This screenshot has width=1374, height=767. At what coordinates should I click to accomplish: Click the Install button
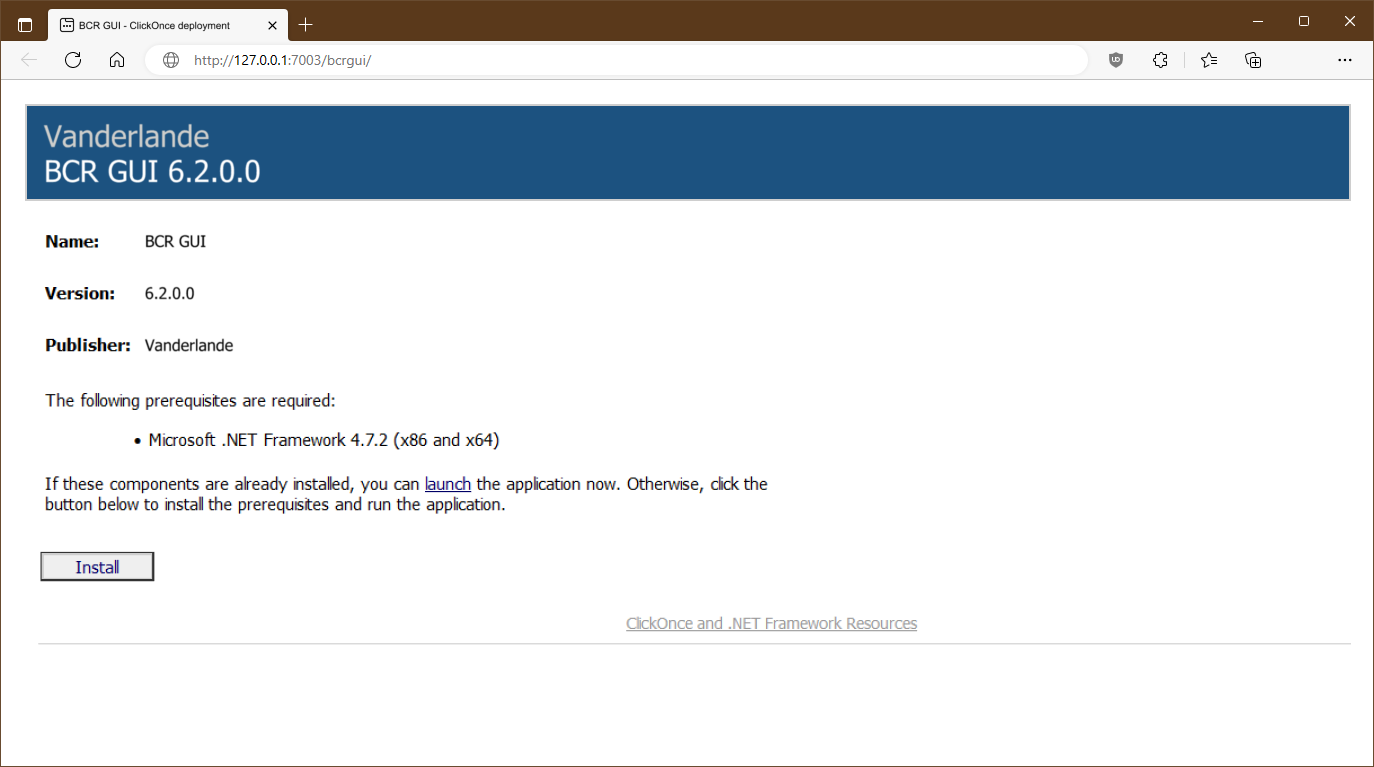pyautogui.click(x=97, y=567)
